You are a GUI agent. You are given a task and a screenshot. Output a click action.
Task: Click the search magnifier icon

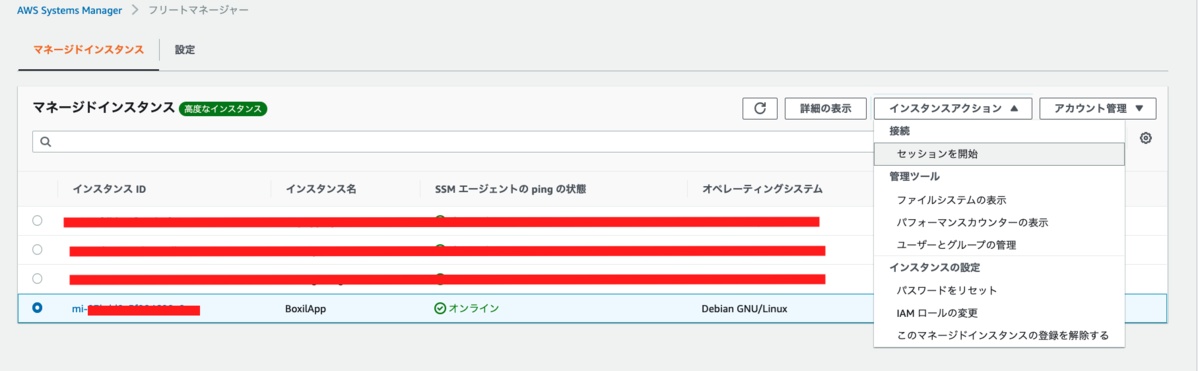tap(46, 142)
